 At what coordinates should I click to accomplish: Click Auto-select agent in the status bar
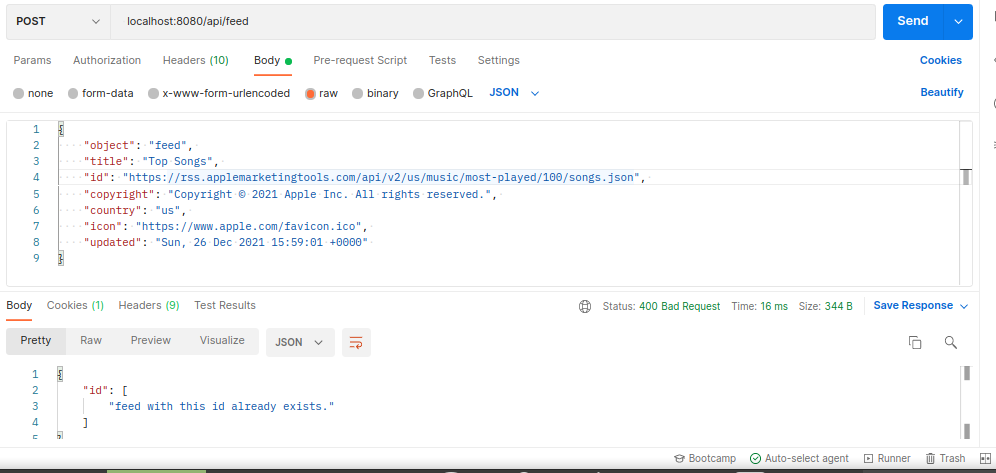coord(799,458)
